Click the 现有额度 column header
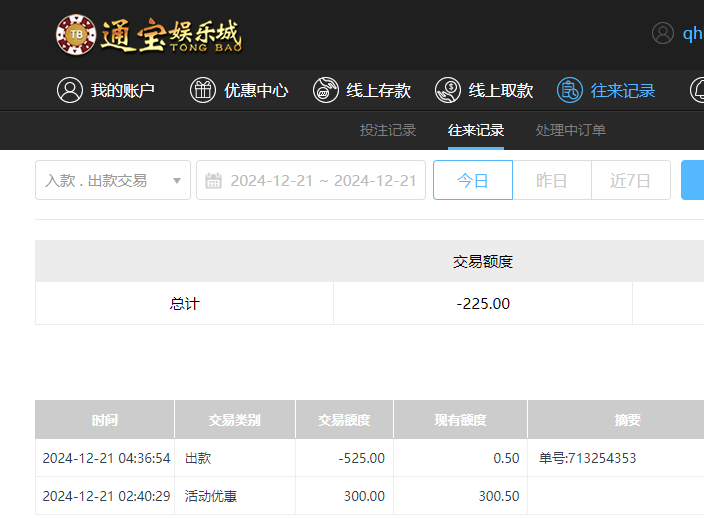The width and height of the screenshot is (704, 518). pyautogui.click(x=460, y=419)
